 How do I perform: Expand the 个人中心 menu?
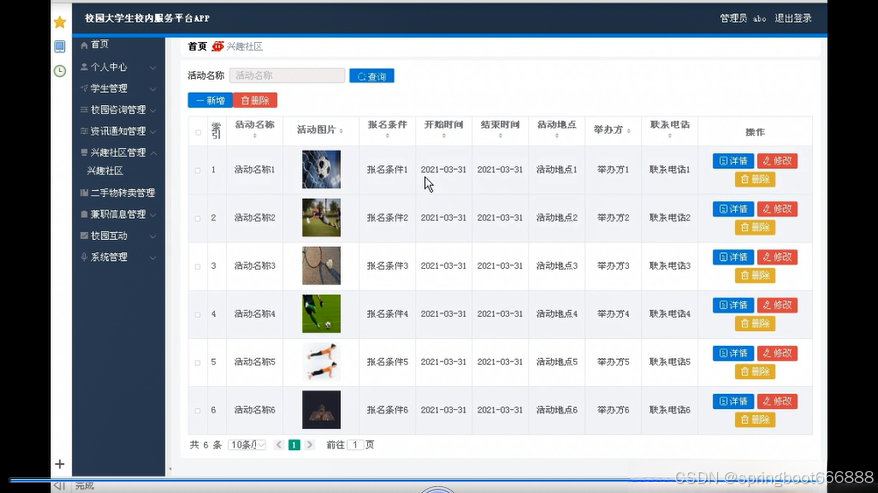click(118, 67)
